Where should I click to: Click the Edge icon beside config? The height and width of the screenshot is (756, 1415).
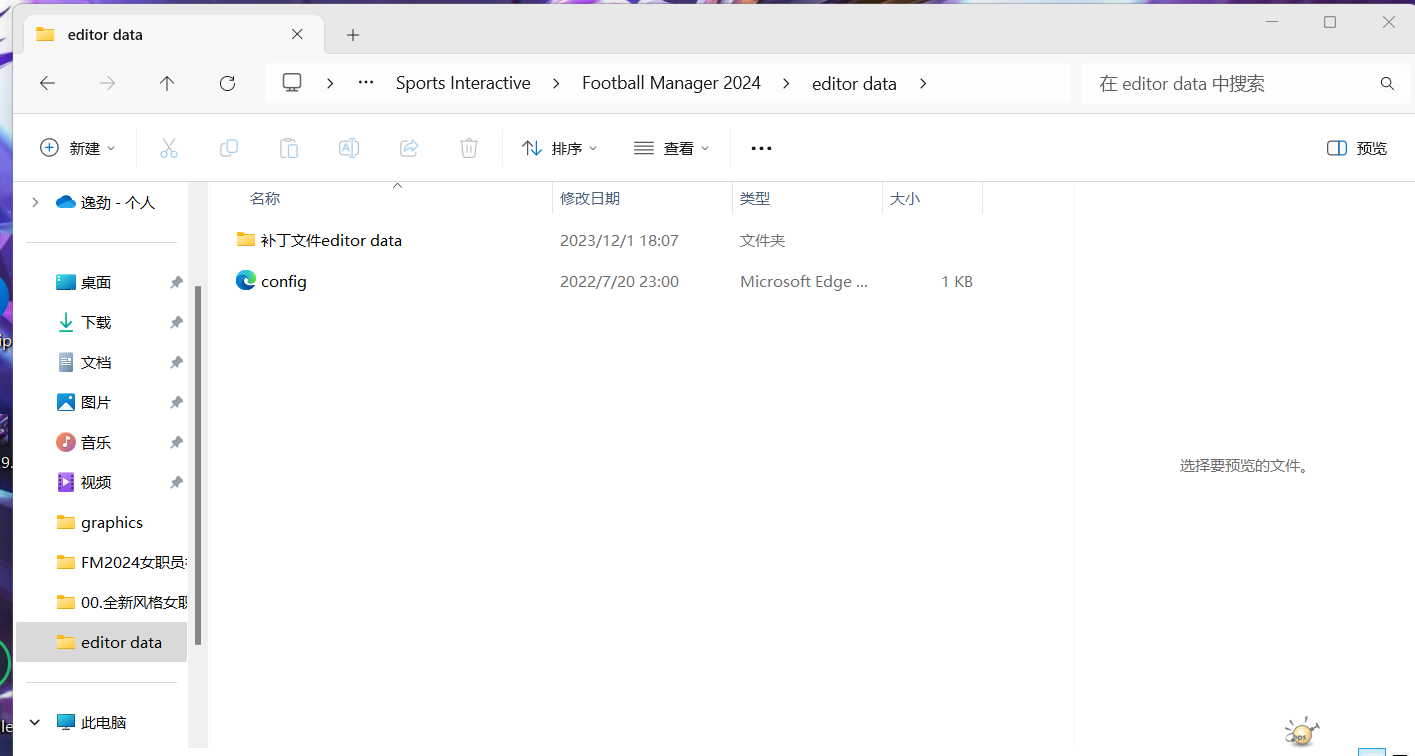click(246, 281)
